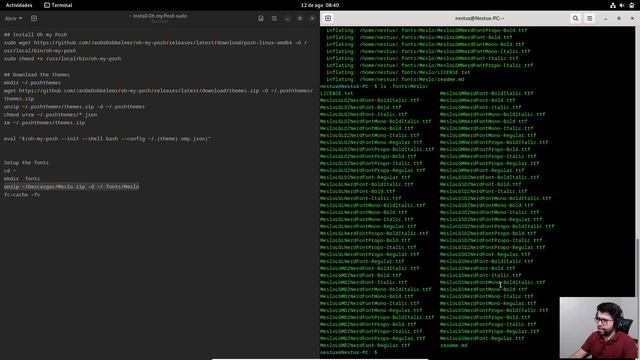Click the 'chmod u+rw ~/.poshthemes/*.json' line
Viewport: 640px width, 360px height.
[51, 115]
